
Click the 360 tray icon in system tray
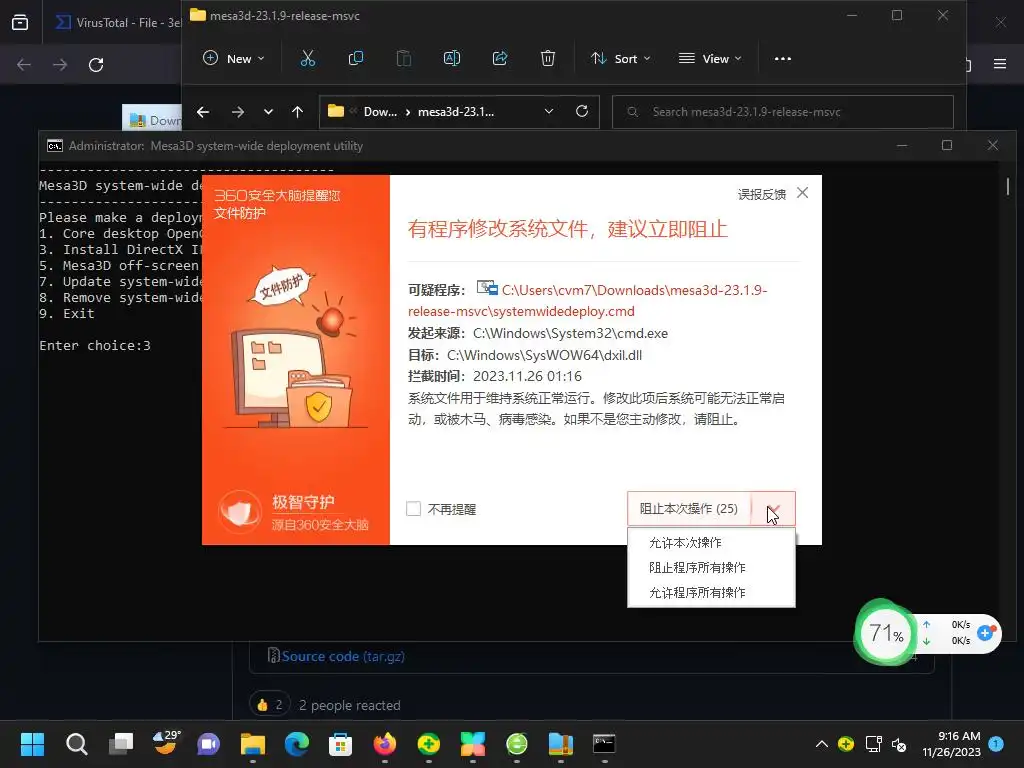coord(846,744)
